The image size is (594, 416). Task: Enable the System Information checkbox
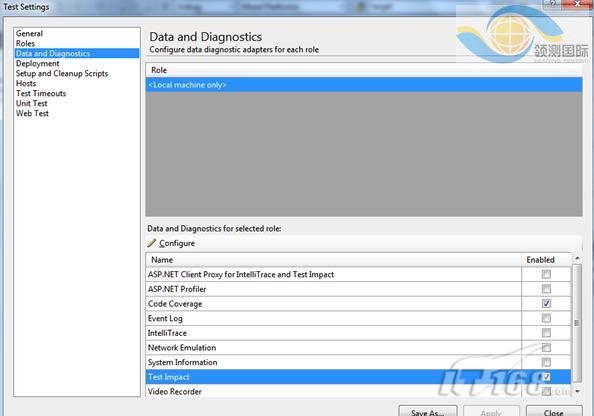[546, 362]
